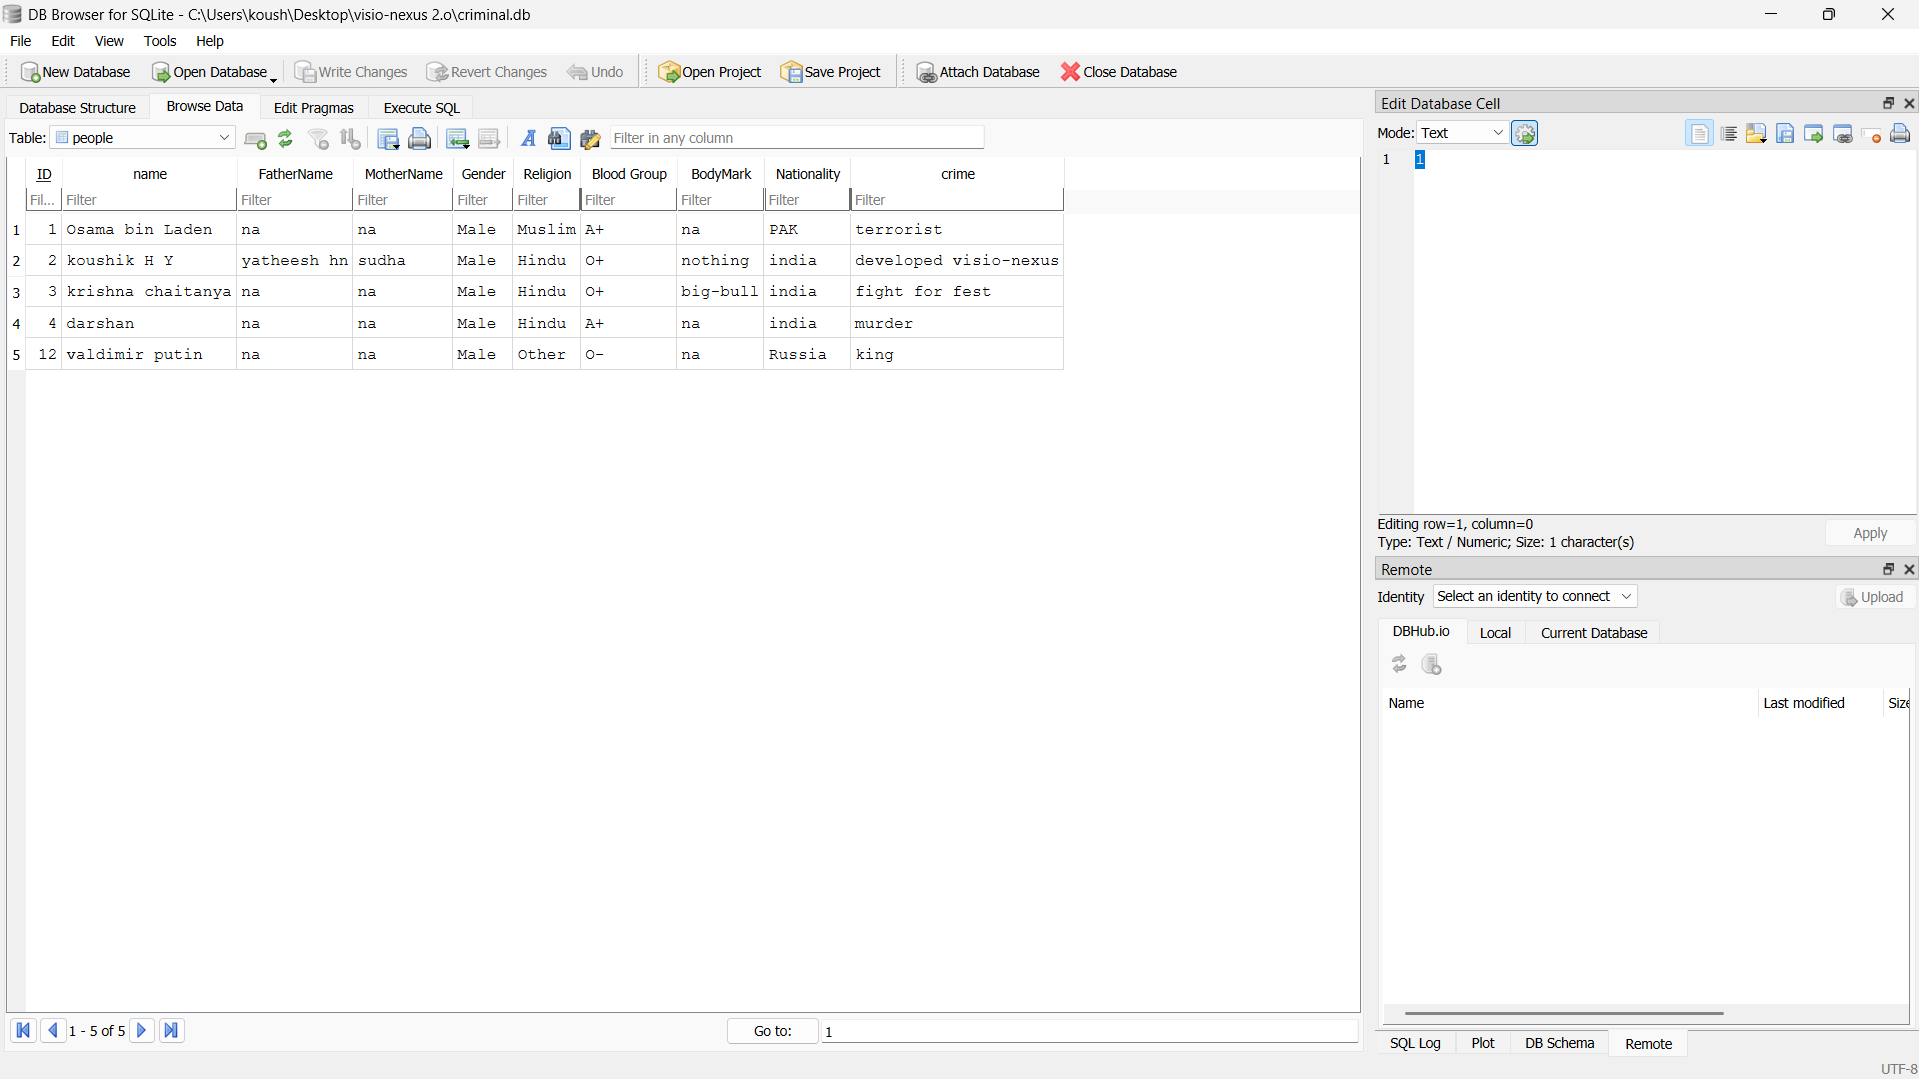Select the Local tab in Remote panel
Screen dimensions: 1919x1079
1495,633
